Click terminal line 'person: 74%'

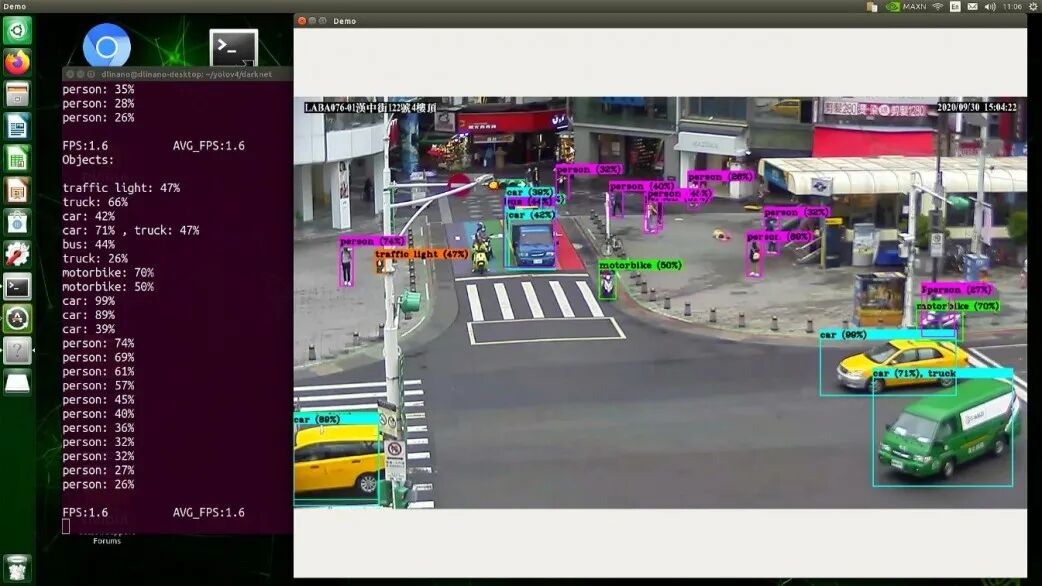98,343
